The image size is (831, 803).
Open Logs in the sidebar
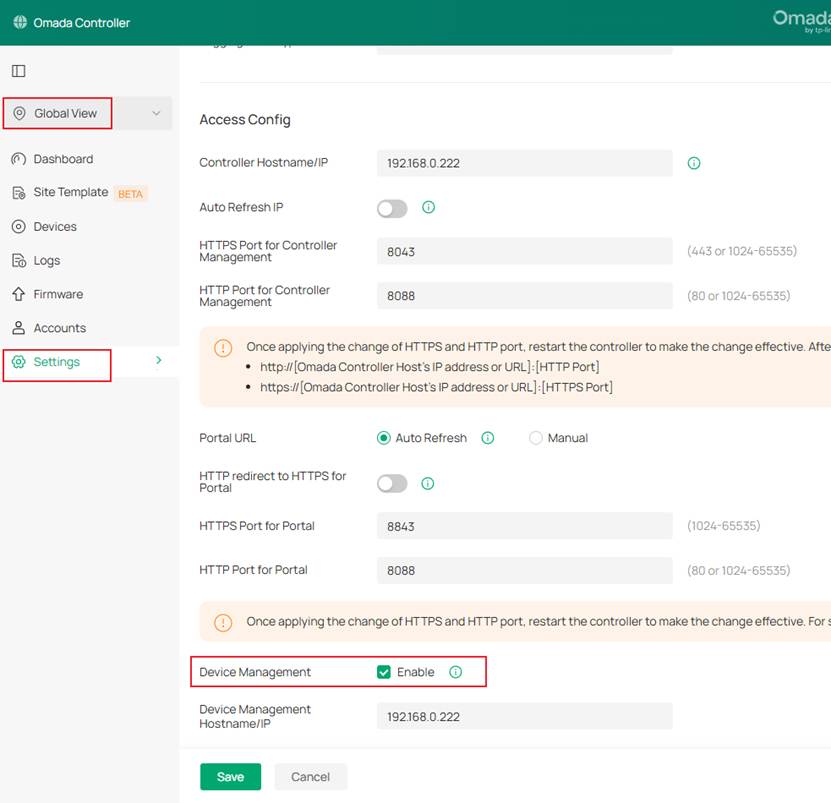coord(47,261)
